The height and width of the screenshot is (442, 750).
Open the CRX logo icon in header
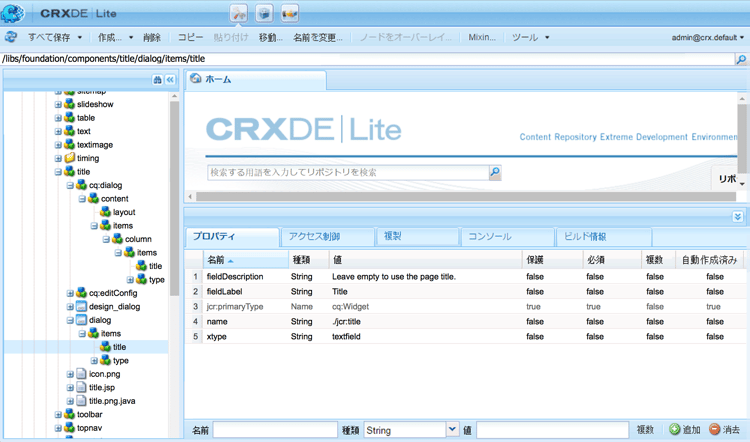(13, 13)
